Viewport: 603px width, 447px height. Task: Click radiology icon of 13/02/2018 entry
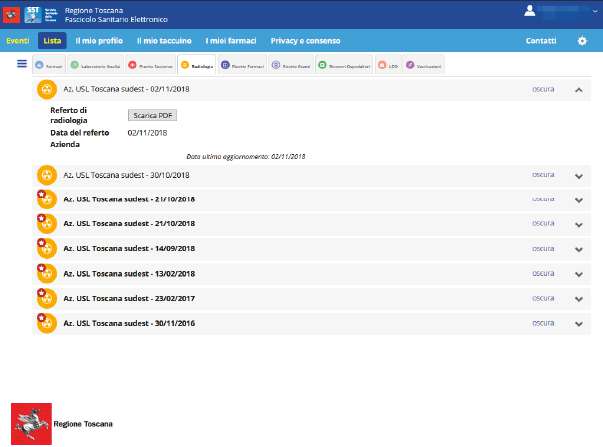point(47,274)
